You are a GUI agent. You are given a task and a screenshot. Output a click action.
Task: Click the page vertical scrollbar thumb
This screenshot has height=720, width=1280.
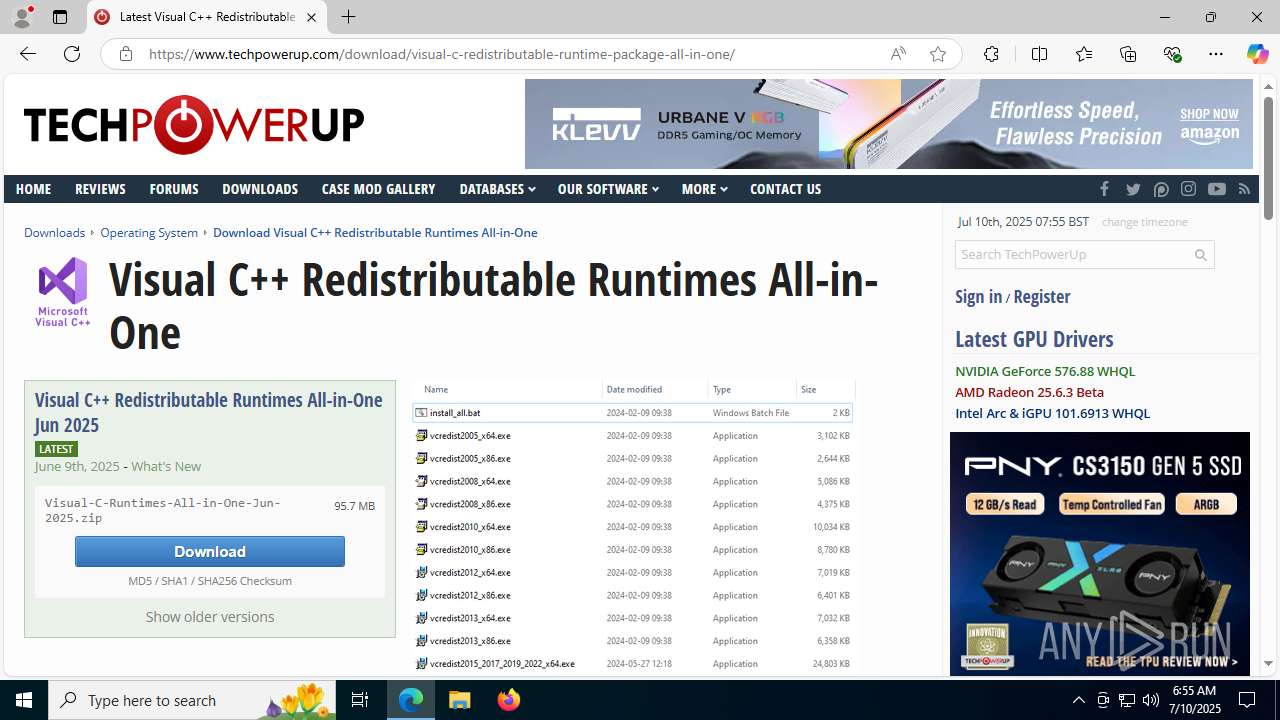click(1268, 158)
